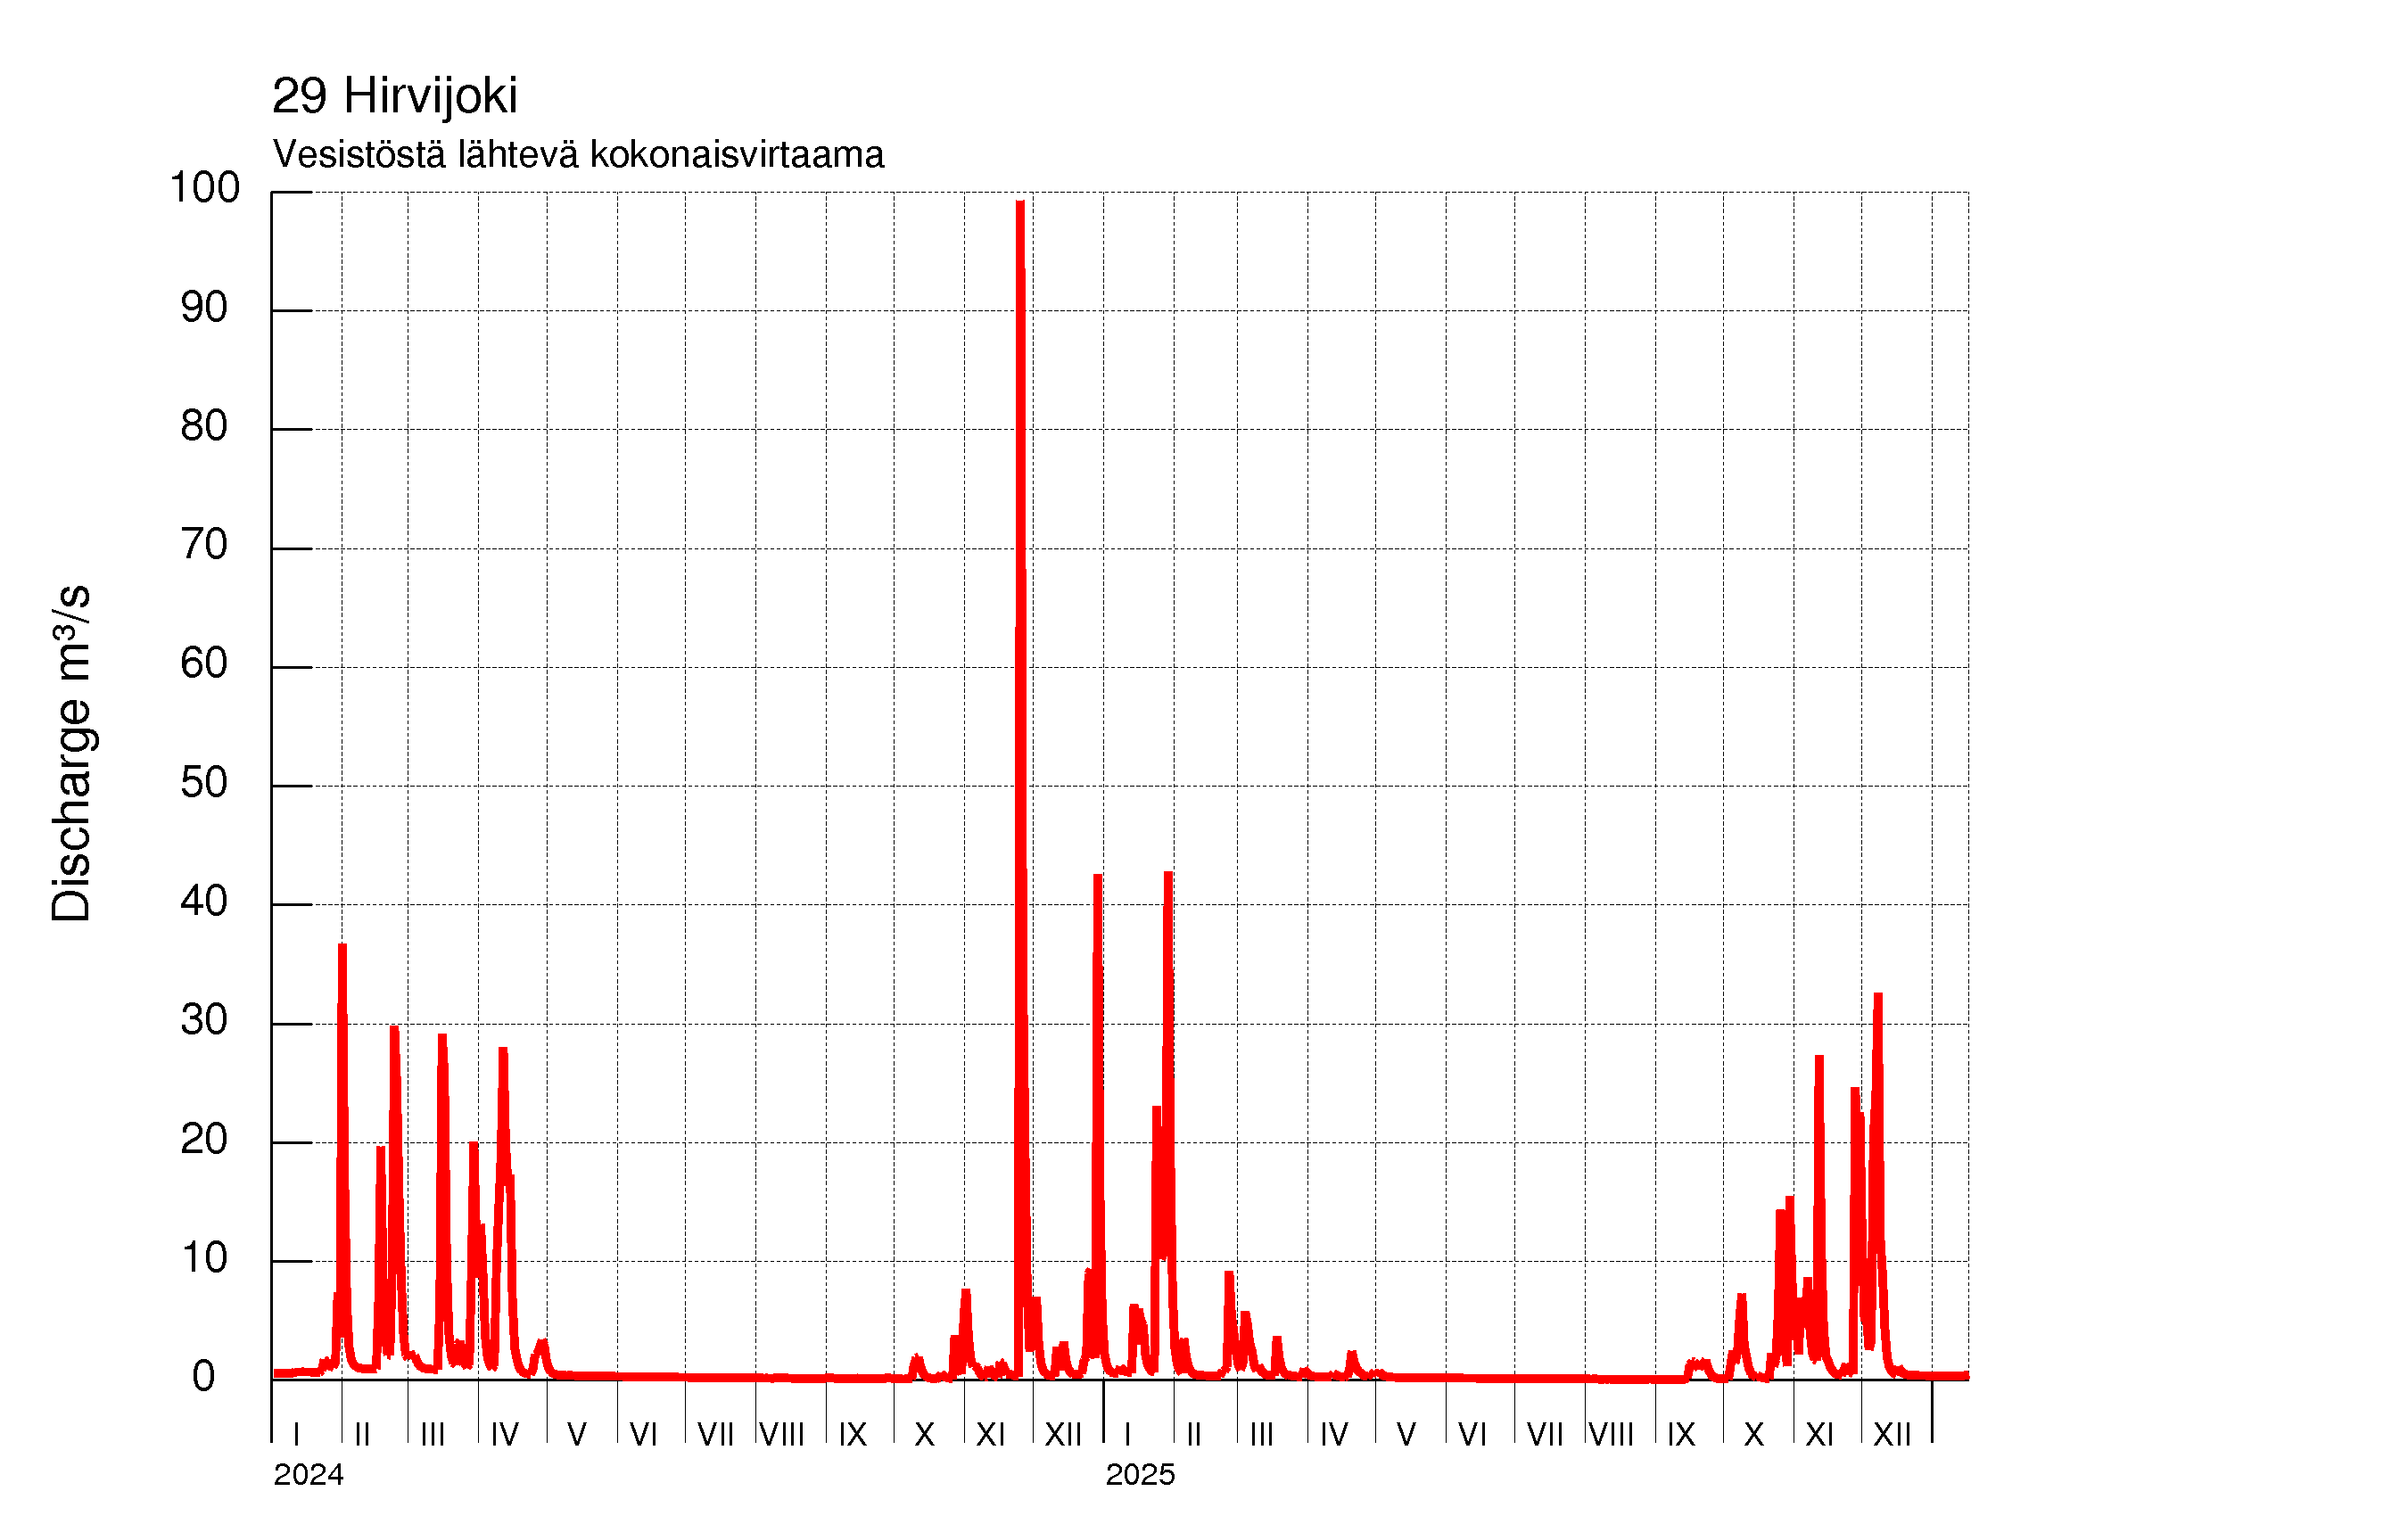This screenshot has height=1516, width=2408.
Task: Click the 2024 year label
Action: point(308,1475)
